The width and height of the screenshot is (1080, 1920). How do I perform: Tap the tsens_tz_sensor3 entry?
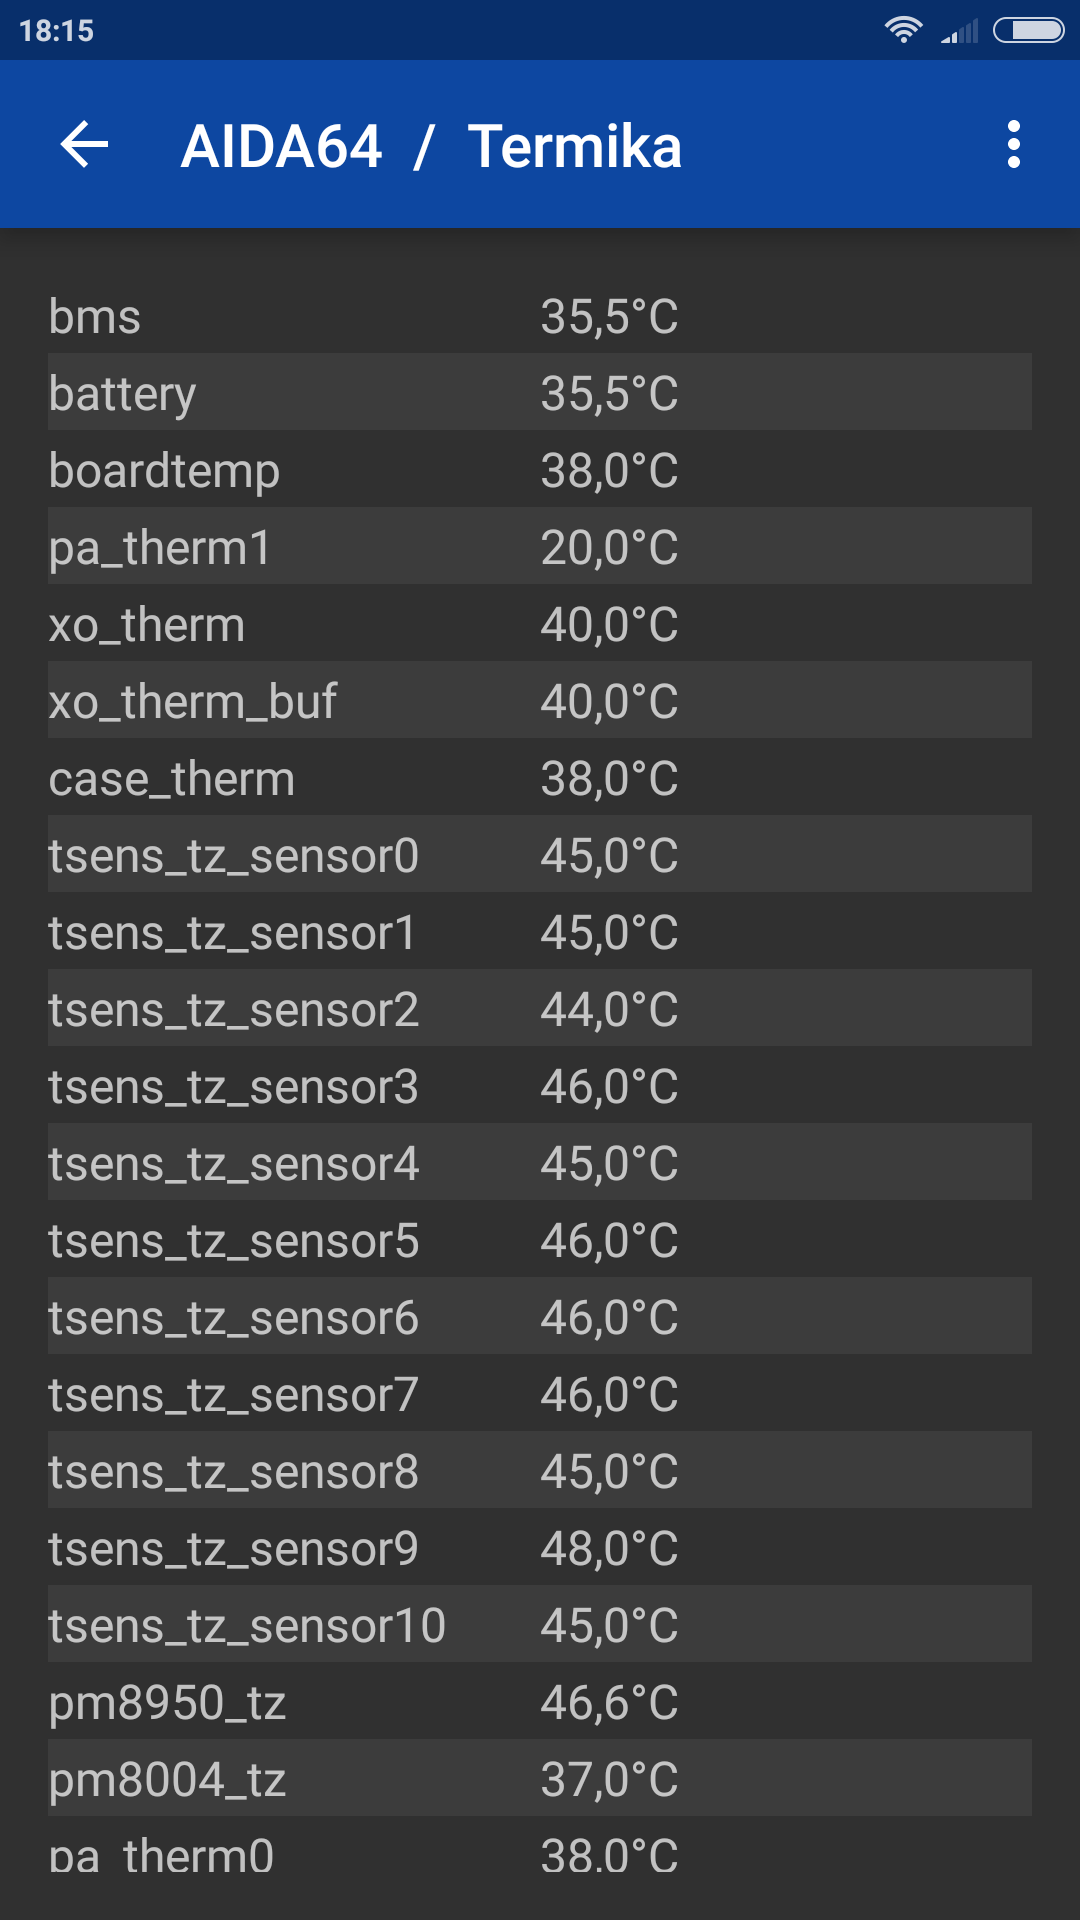540,1086
